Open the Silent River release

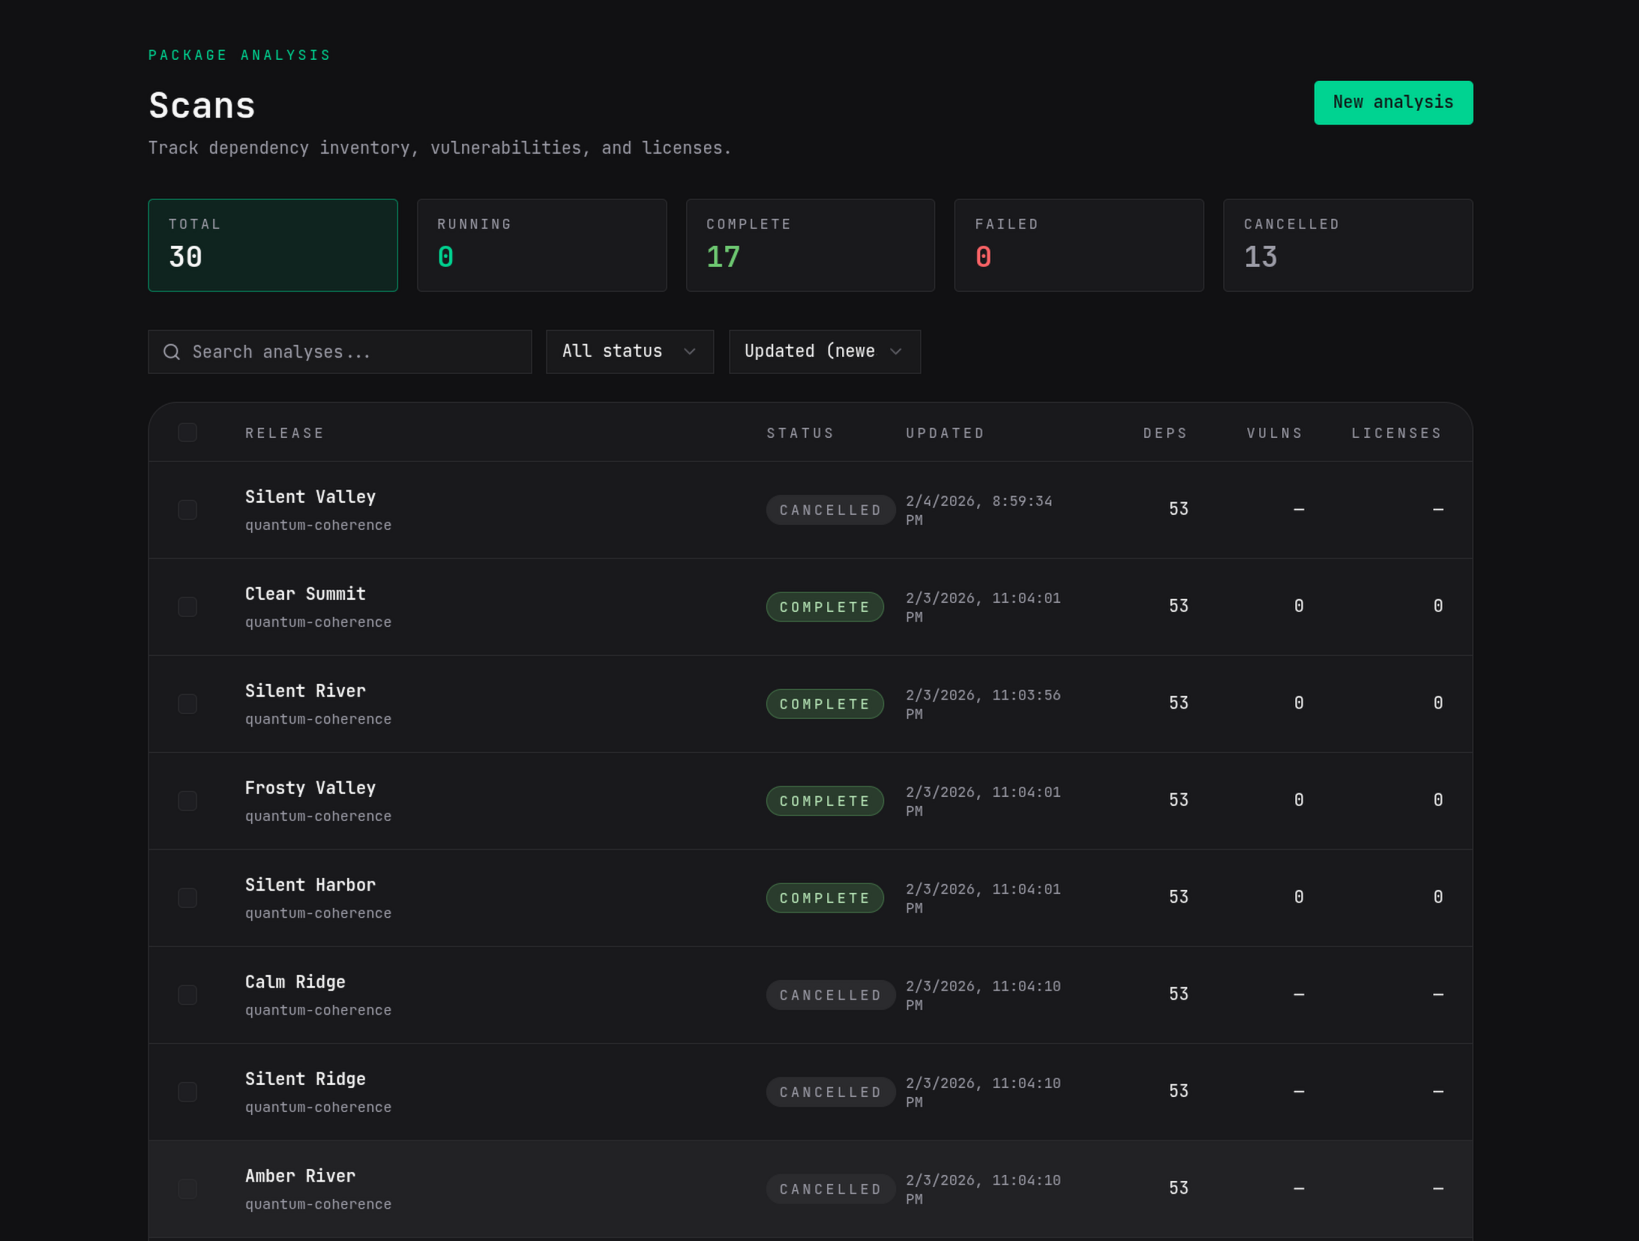(x=305, y=691)
